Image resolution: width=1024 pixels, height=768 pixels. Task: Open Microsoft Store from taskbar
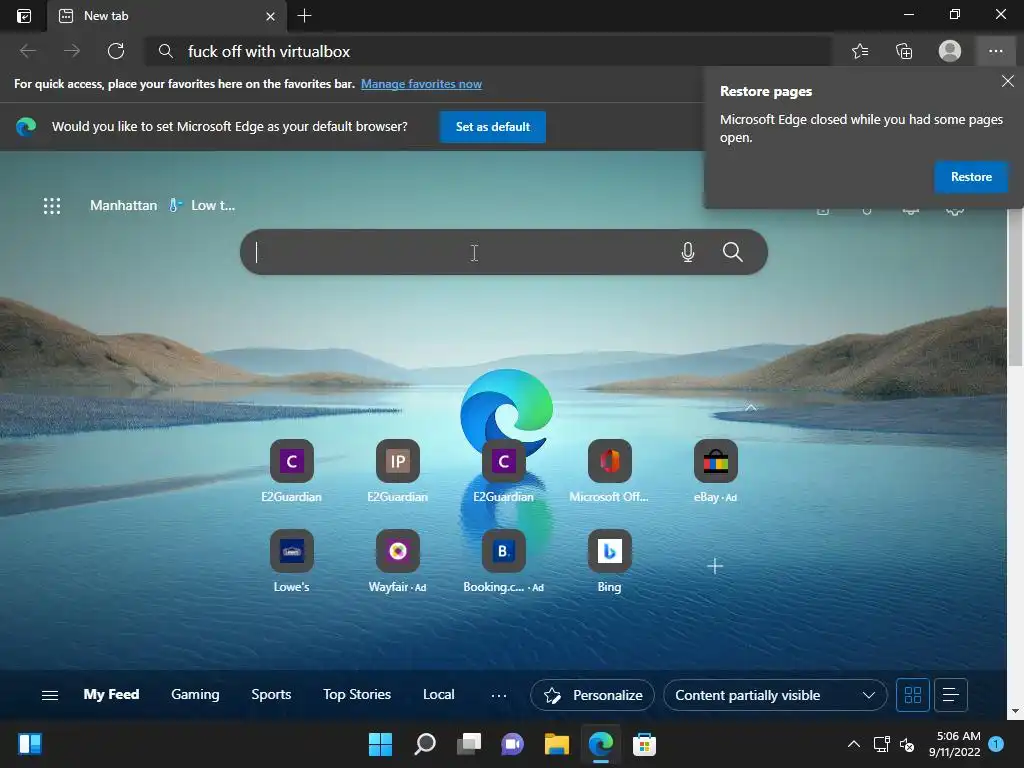point(644,744)
